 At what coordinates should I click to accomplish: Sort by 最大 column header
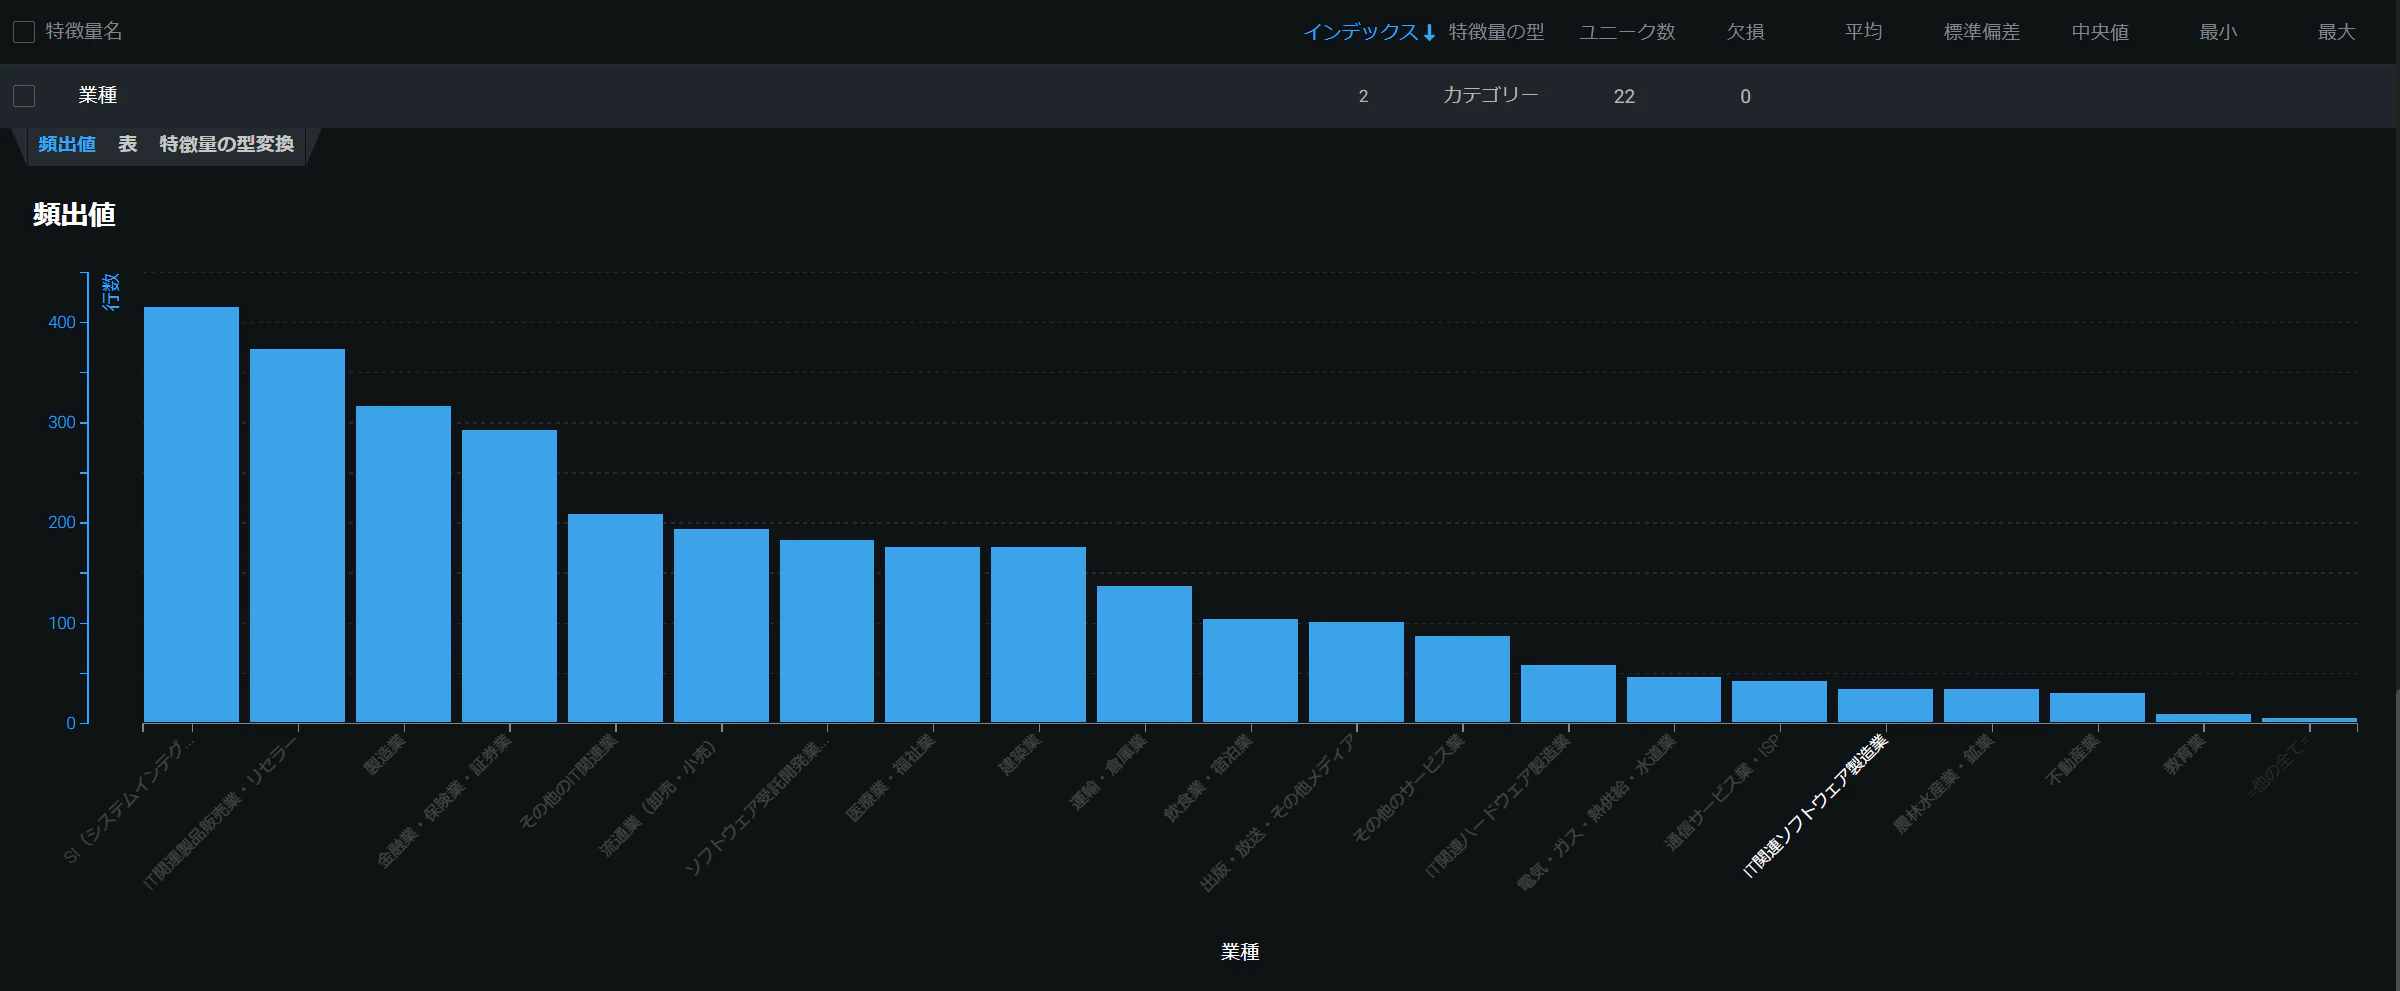[x=2336, y=32]
